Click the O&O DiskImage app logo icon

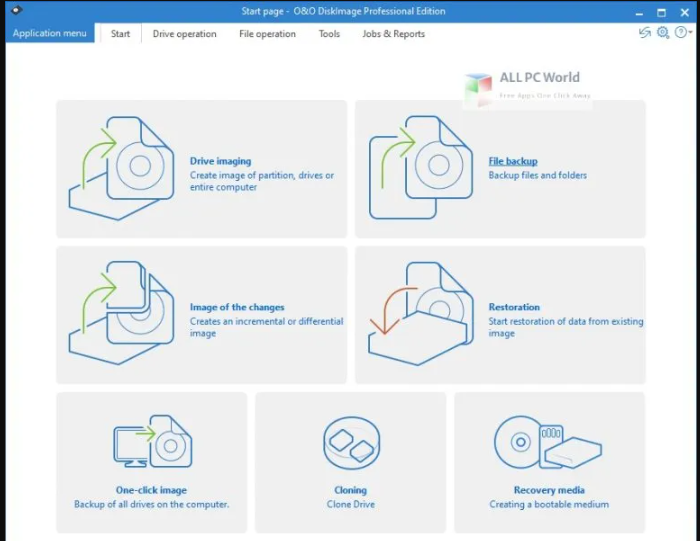coord(17,10)
